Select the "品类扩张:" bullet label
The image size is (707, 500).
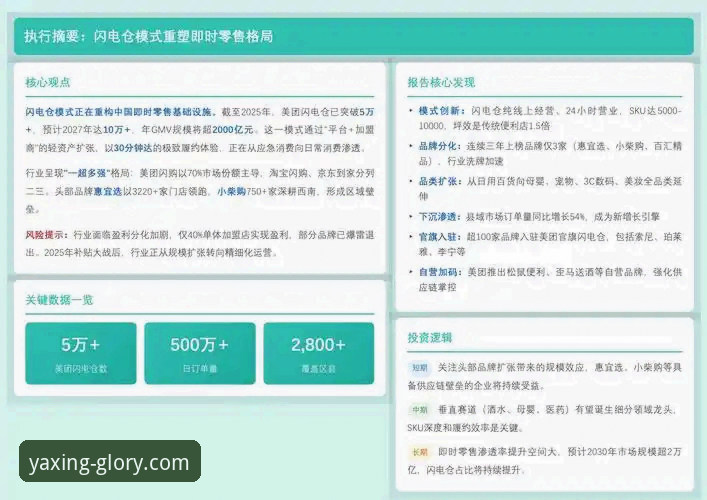pyautogui.click(x=440, y=182)
